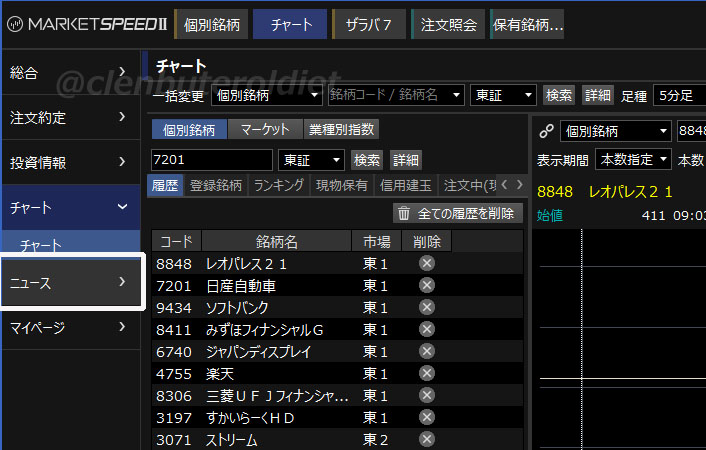The width and height of the screenshot is (706, 450).
Task: Click the chain link icon in chart panel
Action: [x=546, y=131]
